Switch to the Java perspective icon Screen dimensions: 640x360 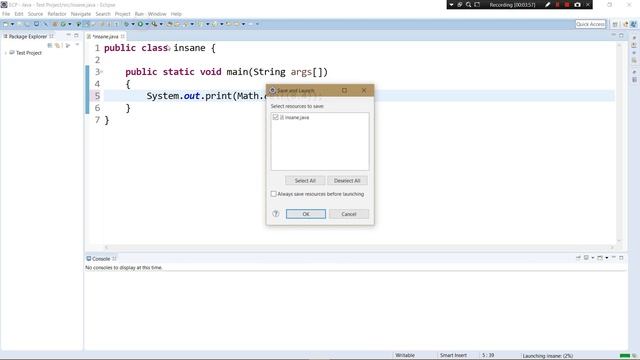633,24
